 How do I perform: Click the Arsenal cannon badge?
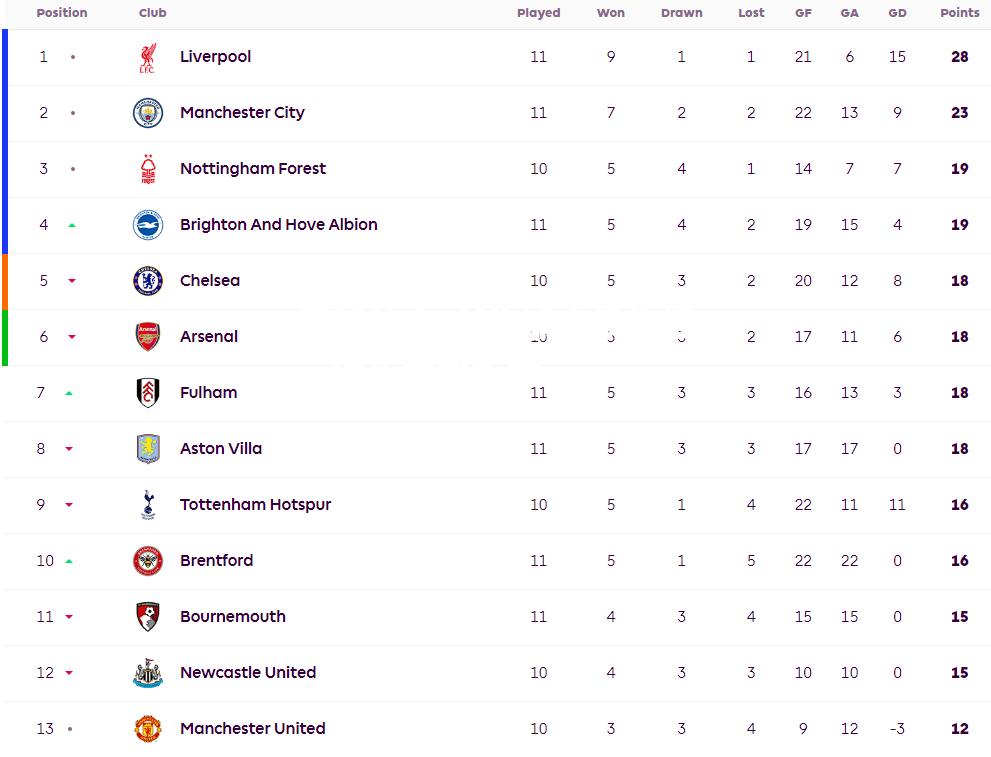click(x=148, y=337)
